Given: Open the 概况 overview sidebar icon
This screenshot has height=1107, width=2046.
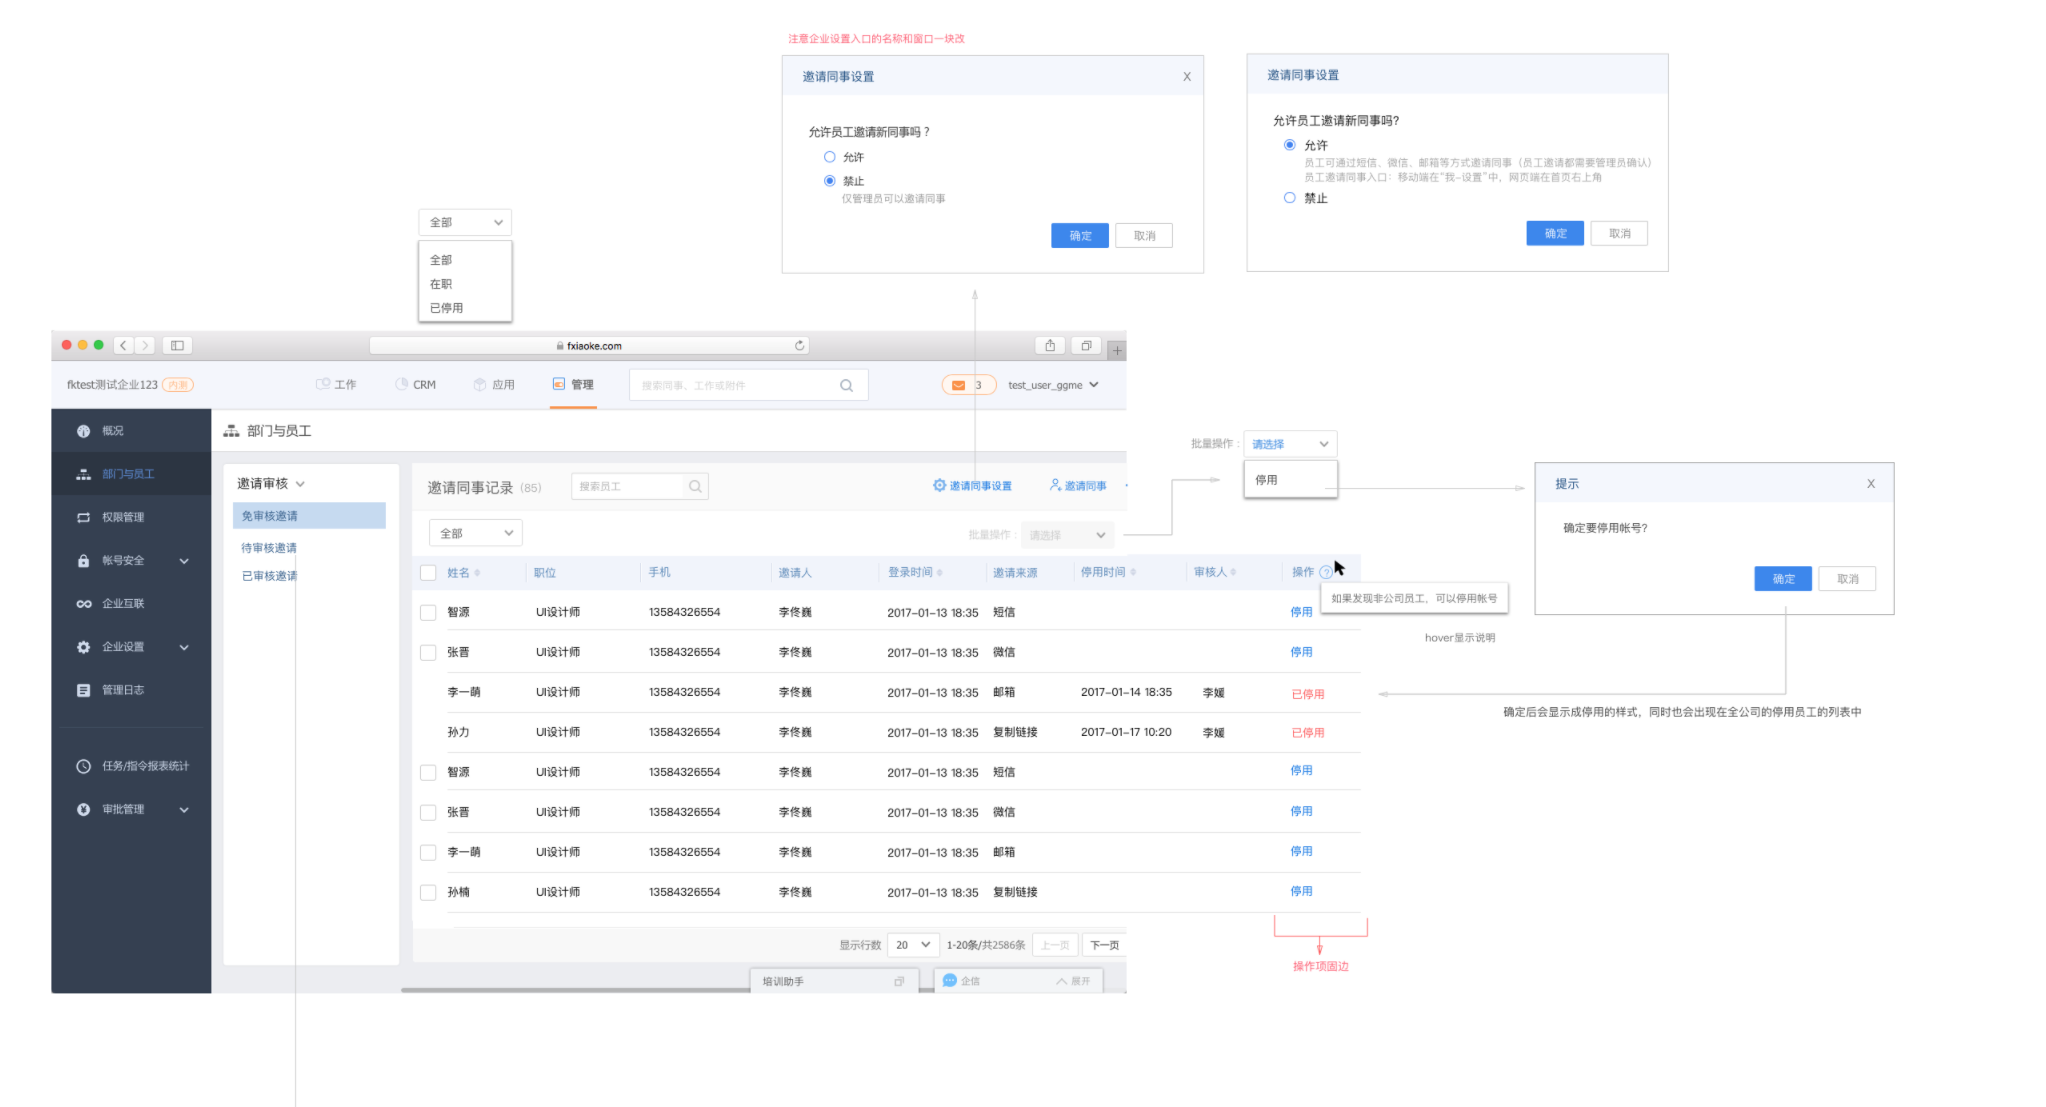Looking at the screenshot, I should coord(83,431).
